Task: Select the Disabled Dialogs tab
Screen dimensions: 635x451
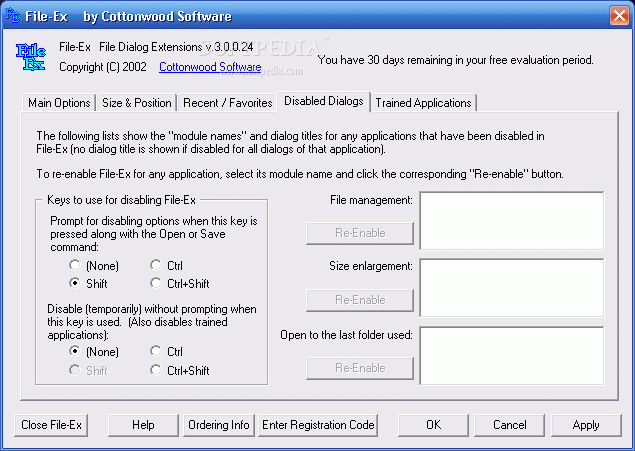Action: [x=324, y=101]
